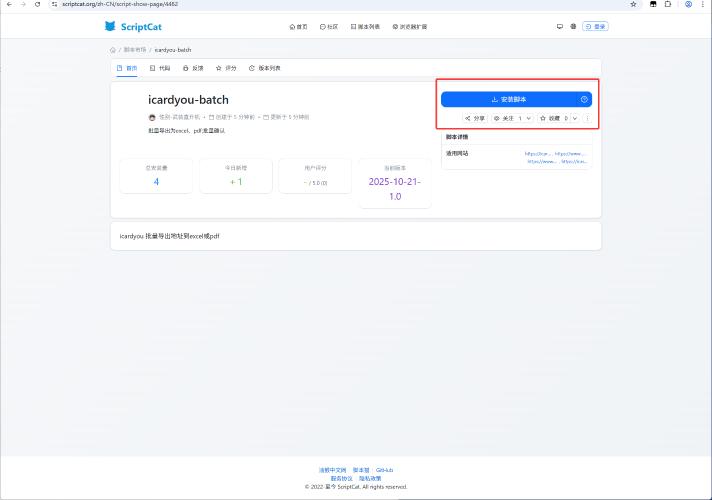Expand the 关注 dropdown arrow
The image size is (712, 500).
pos(529,118)
